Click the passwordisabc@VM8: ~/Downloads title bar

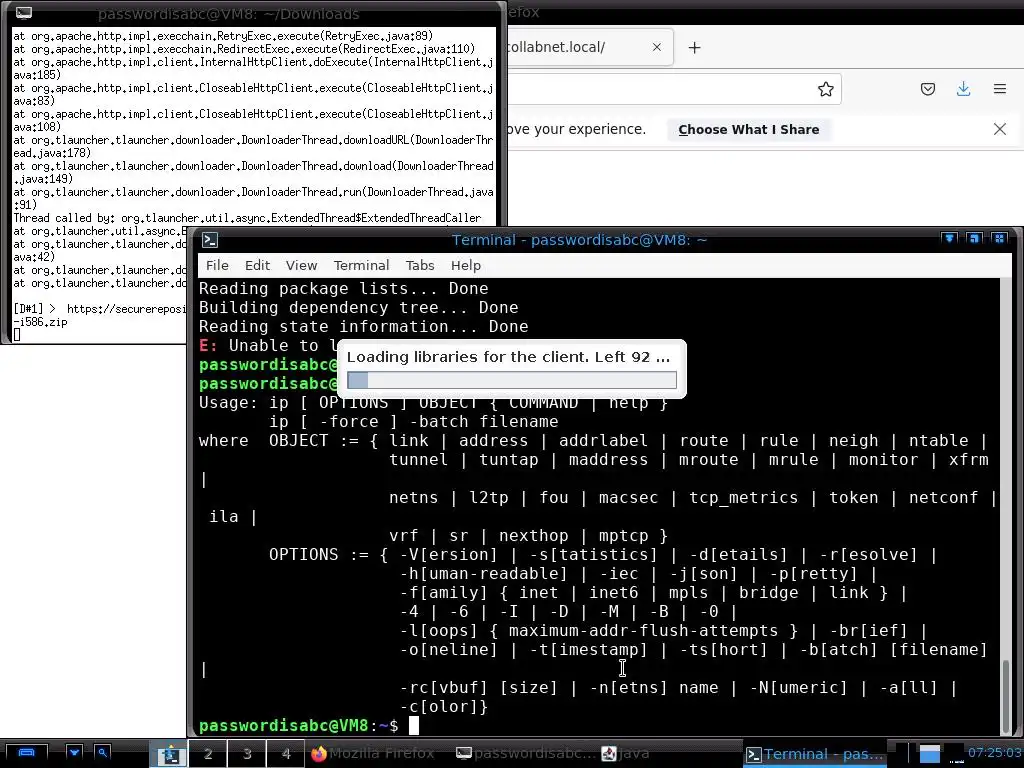[x=229, y=14]
